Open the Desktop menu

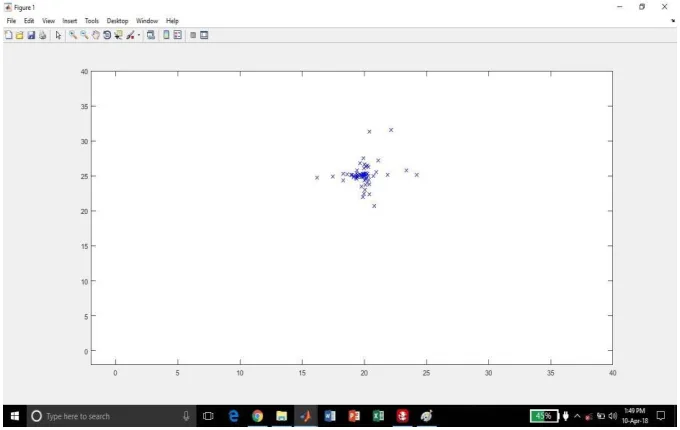click(118, 21)
